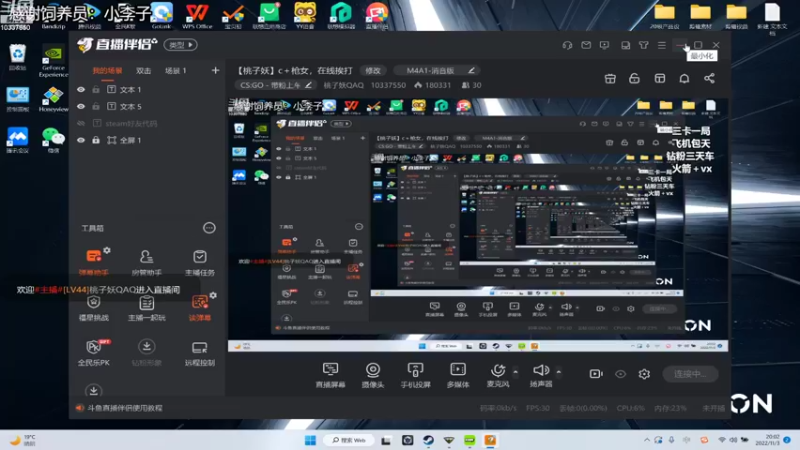Click the unlock icon above the preview

click(x=634, y=79)
